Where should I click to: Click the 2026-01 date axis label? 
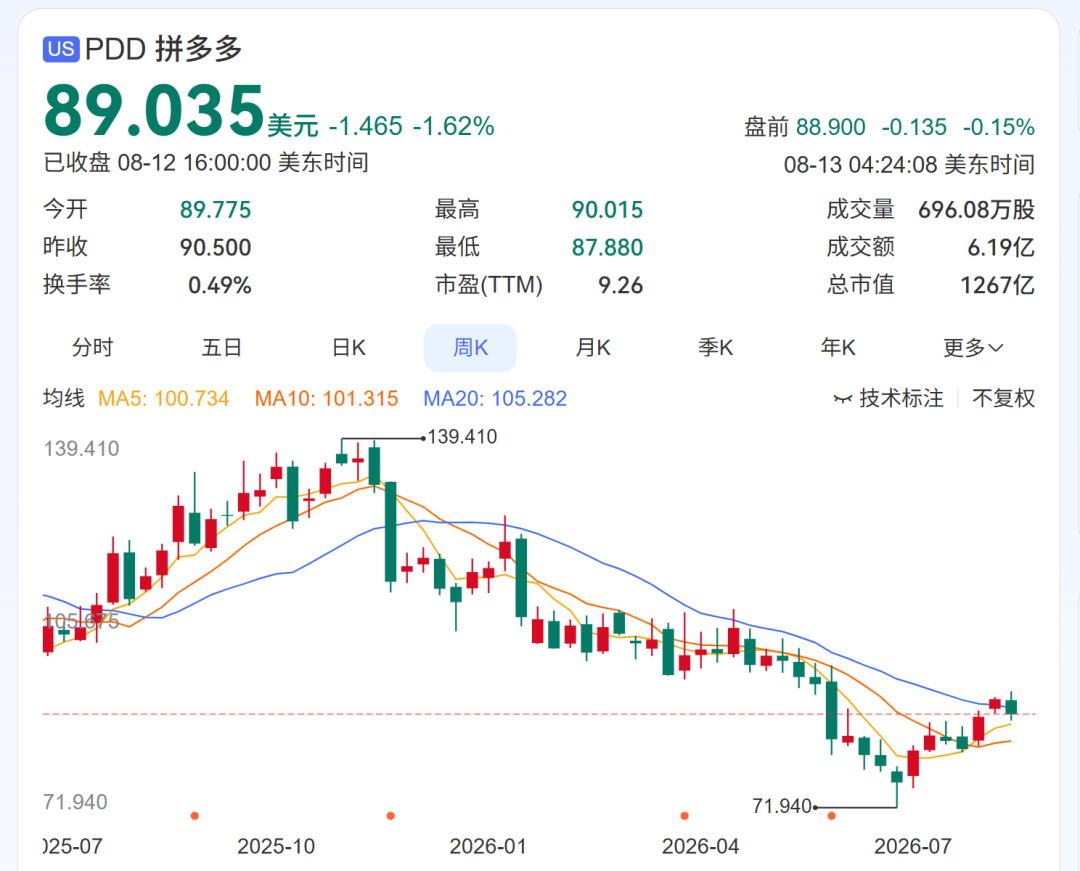[488, 846]
